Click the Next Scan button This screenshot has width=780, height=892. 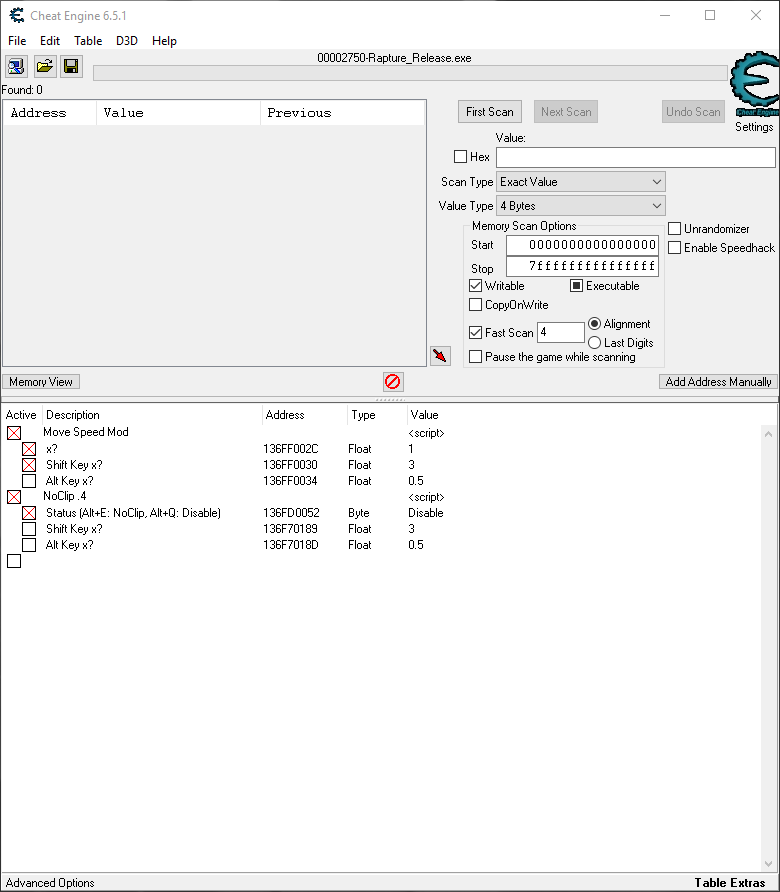pyautogui.click(x=566, y=112)
